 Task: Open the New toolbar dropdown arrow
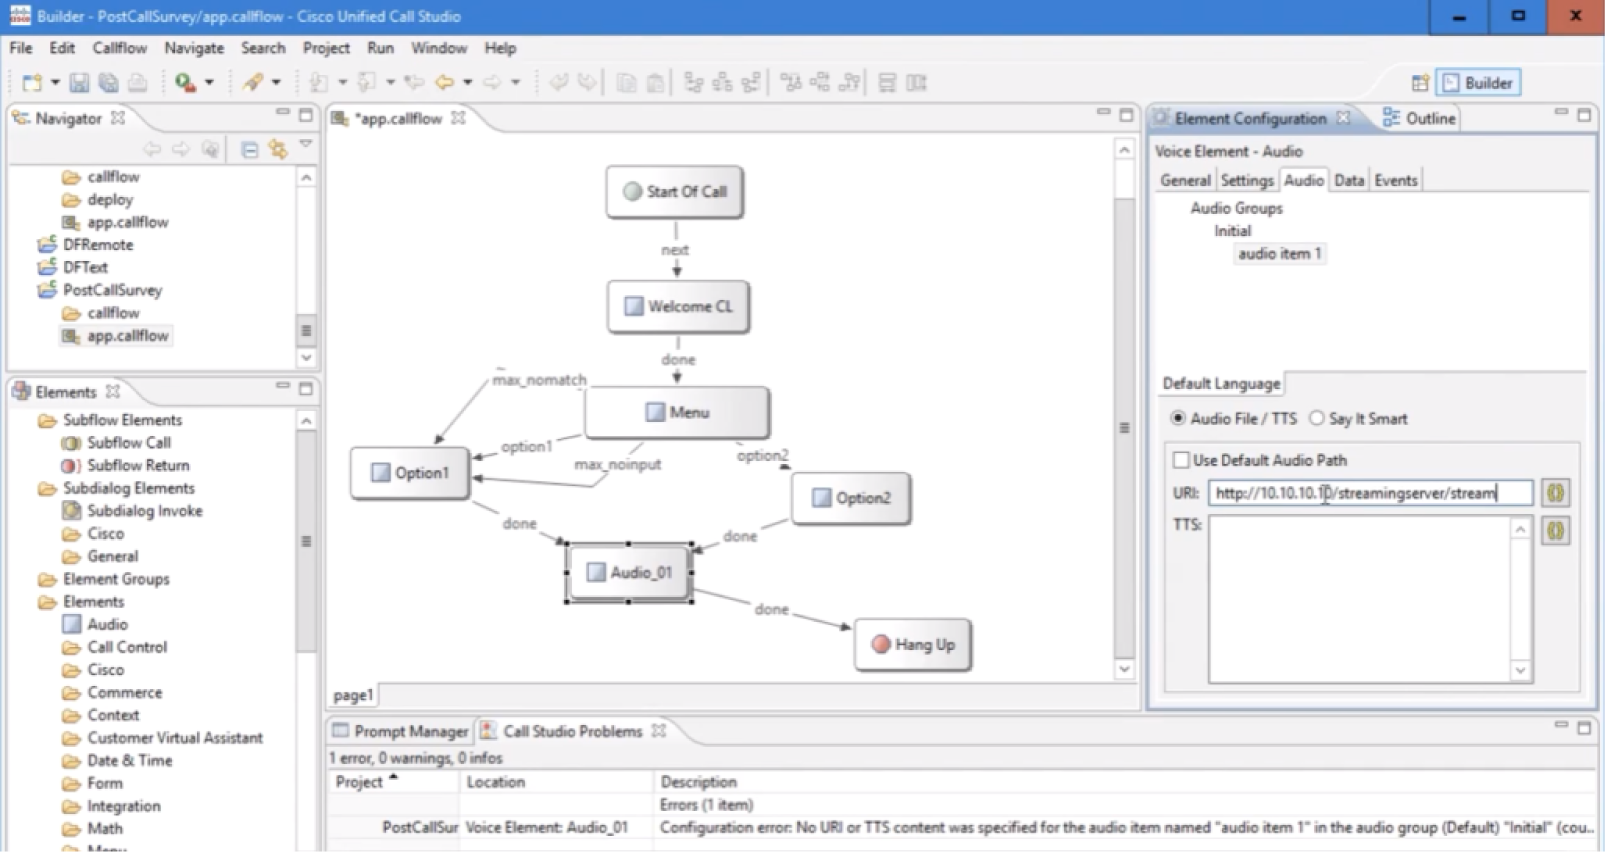[55, 83]
